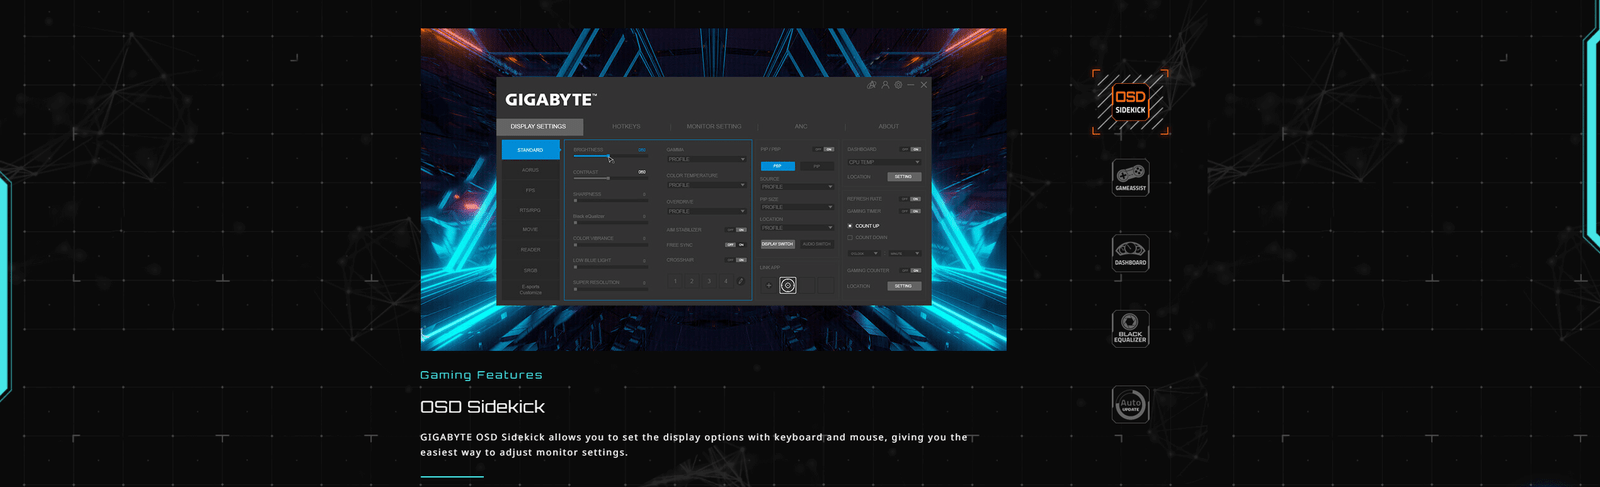Image resolution: width=1600 pixels, height=487 pixels.
Task: Select the Reader picture mode
Action: pos(530,250)
